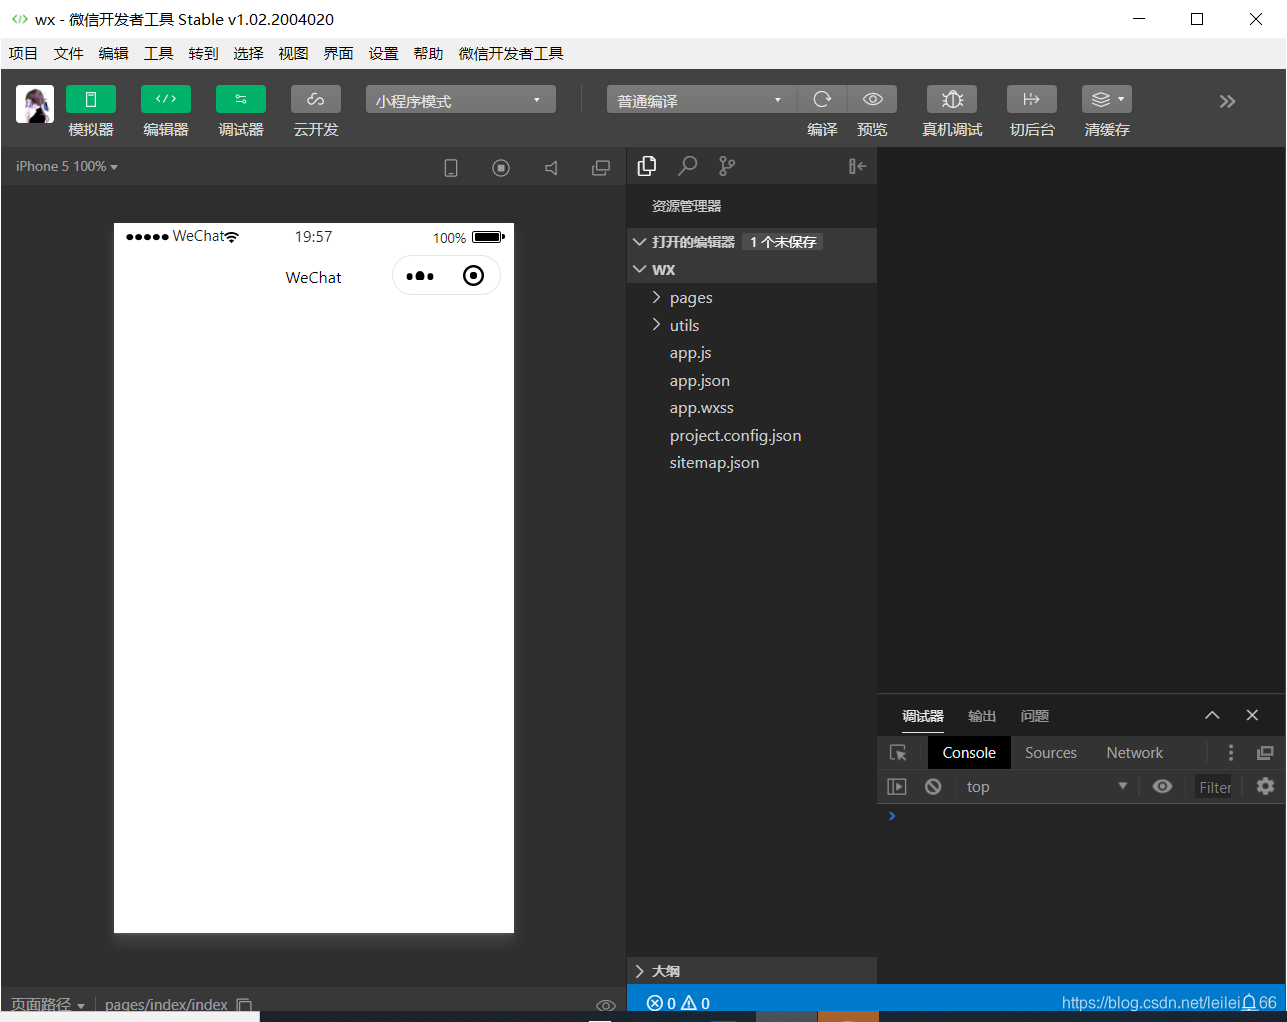Toggle the console live expression eye
The height and width of the screenshot is (1022, 1287).
(1162, 787)
